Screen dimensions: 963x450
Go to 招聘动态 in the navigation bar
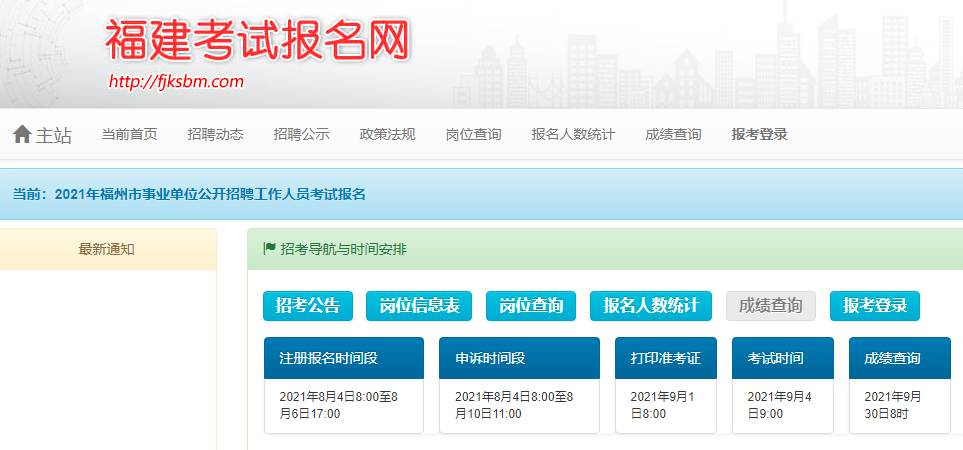[x=216, y=134]
